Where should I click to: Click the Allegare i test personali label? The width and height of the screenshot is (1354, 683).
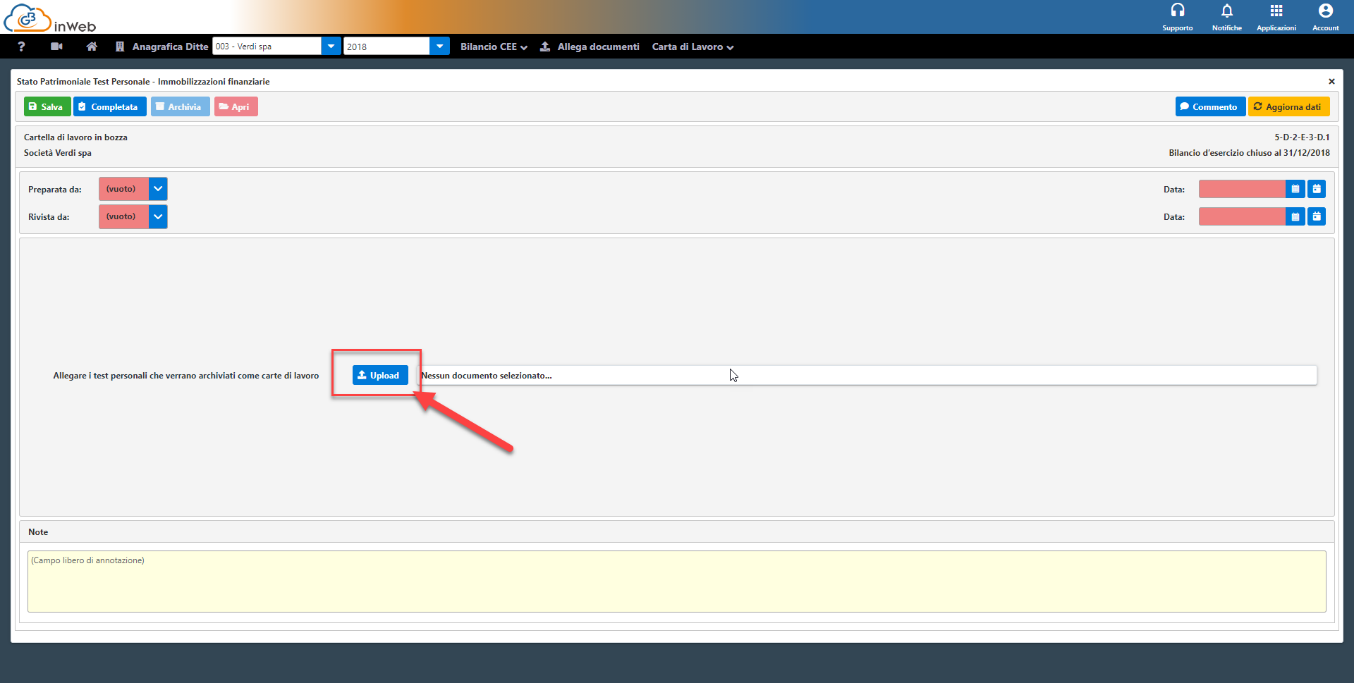[186, 375]
